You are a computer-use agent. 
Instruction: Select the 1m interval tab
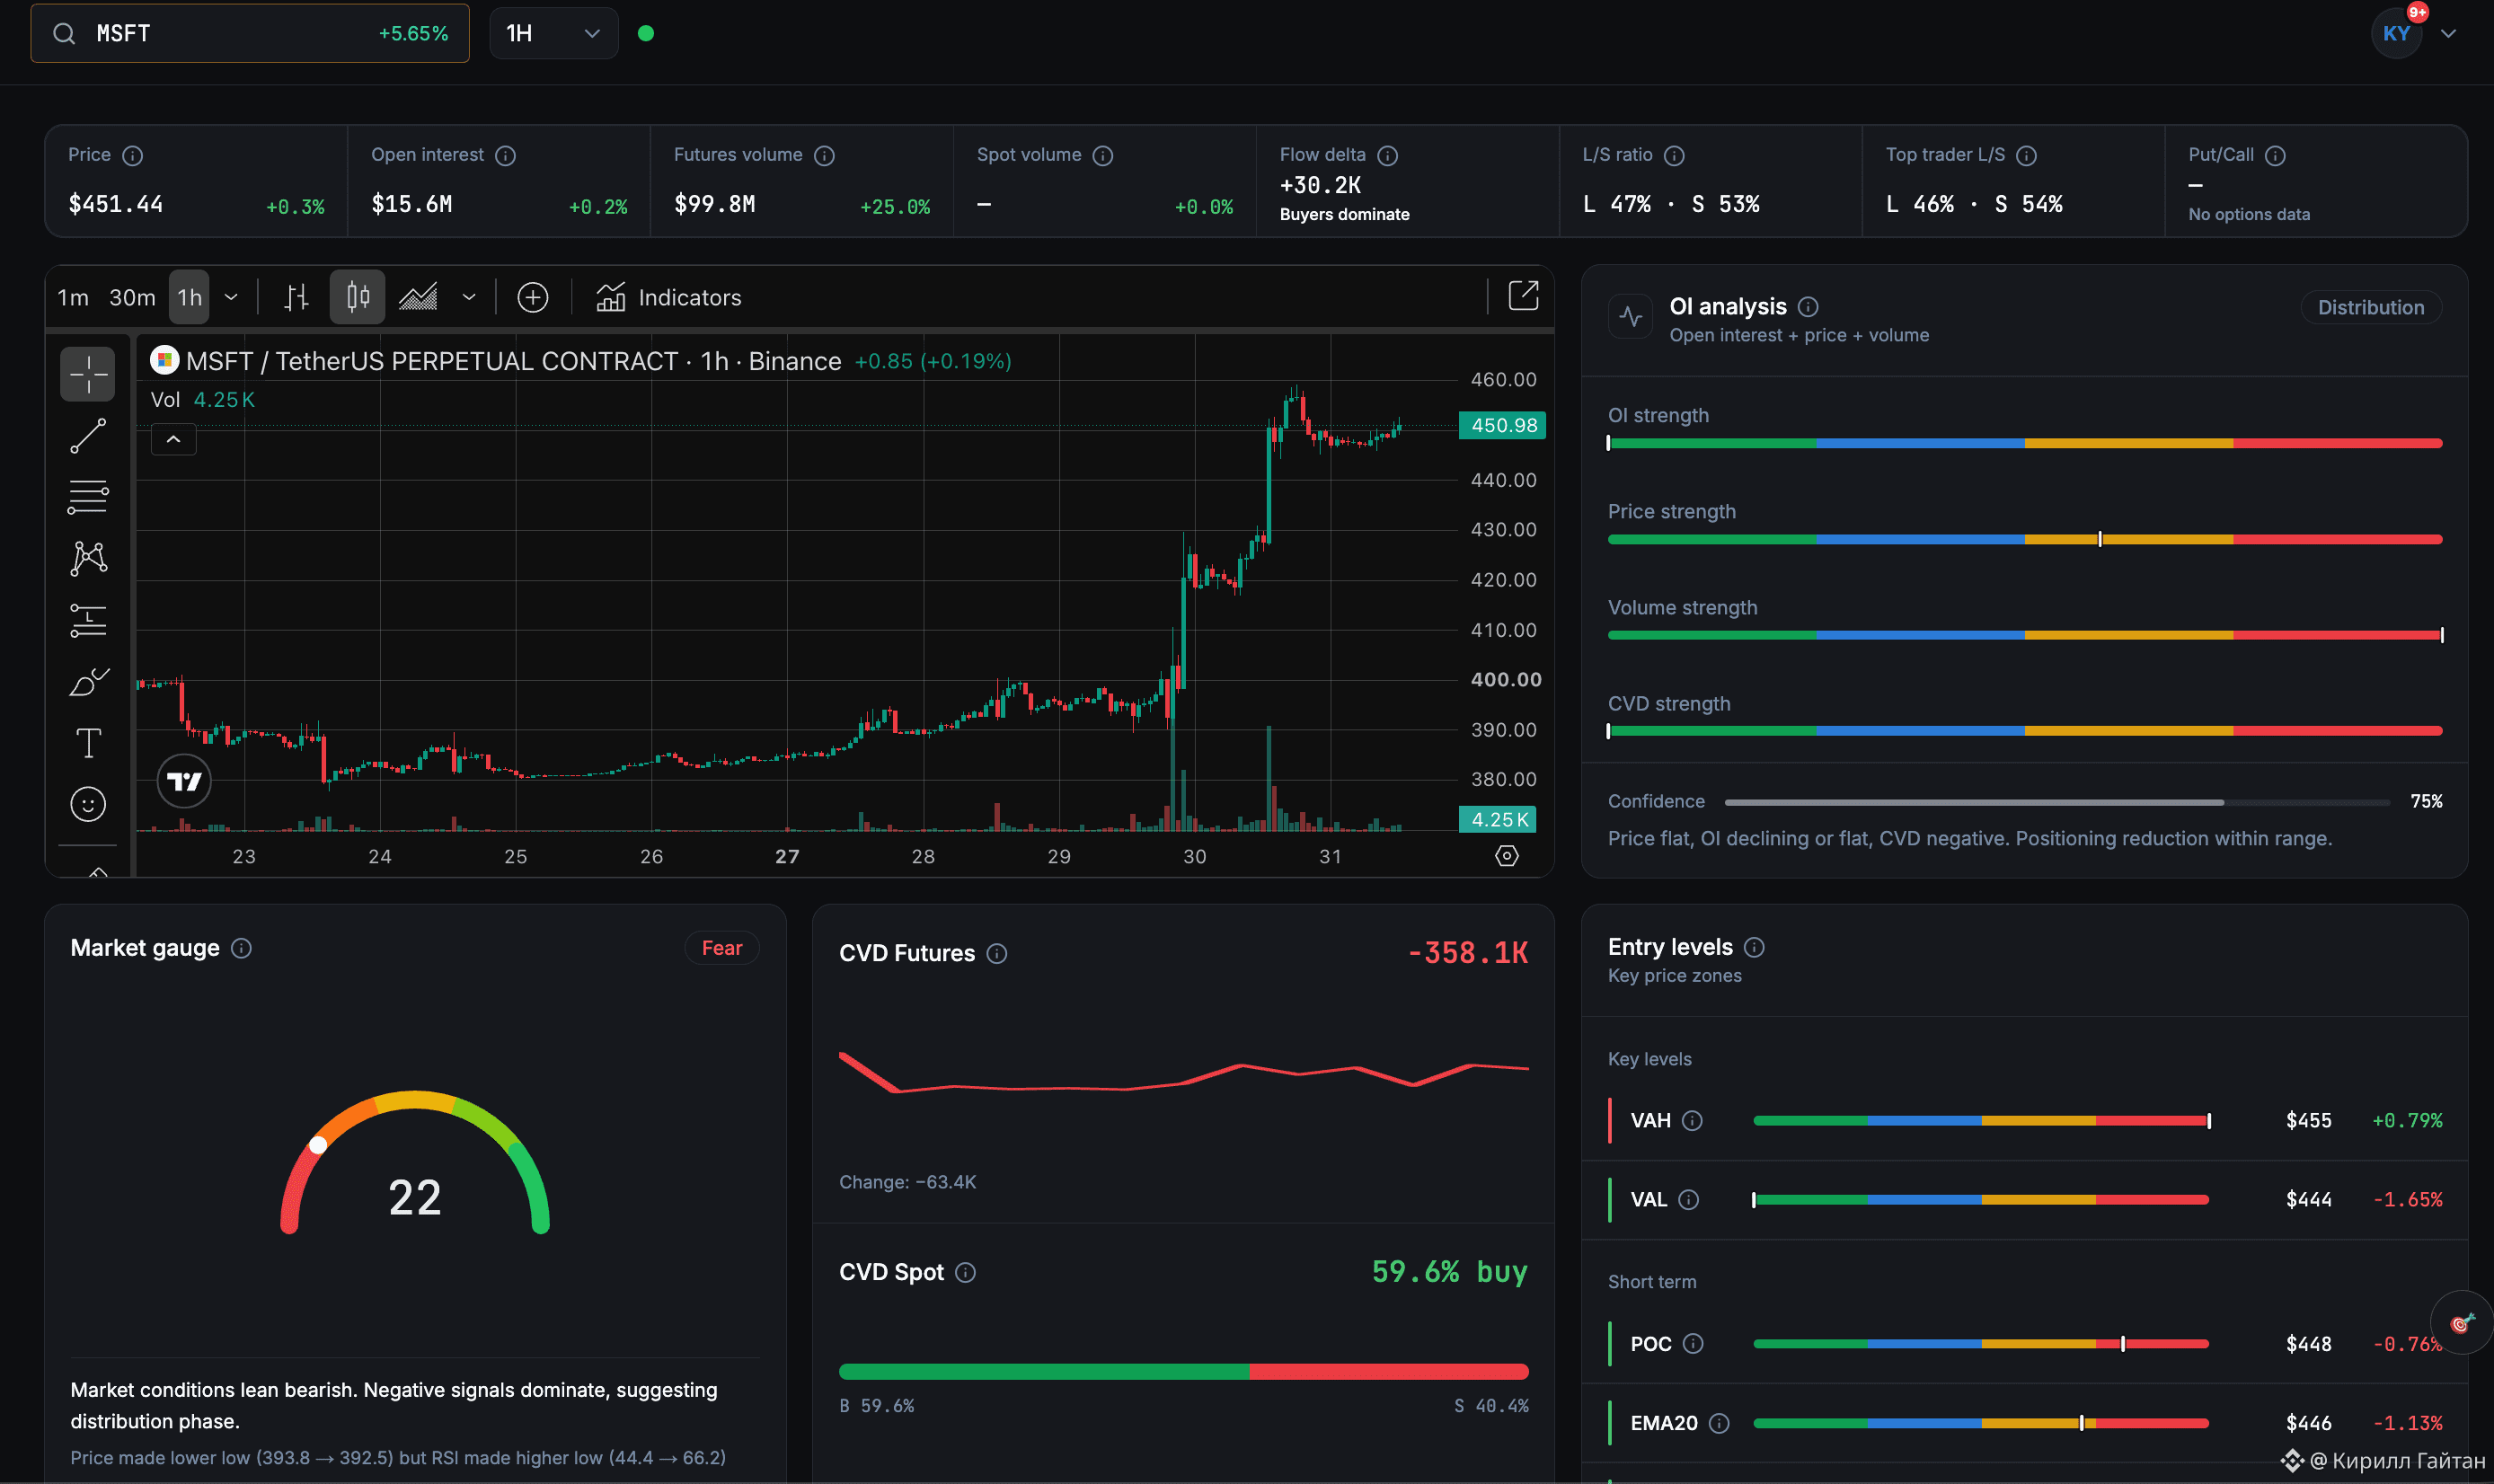[x=73, y=297]
